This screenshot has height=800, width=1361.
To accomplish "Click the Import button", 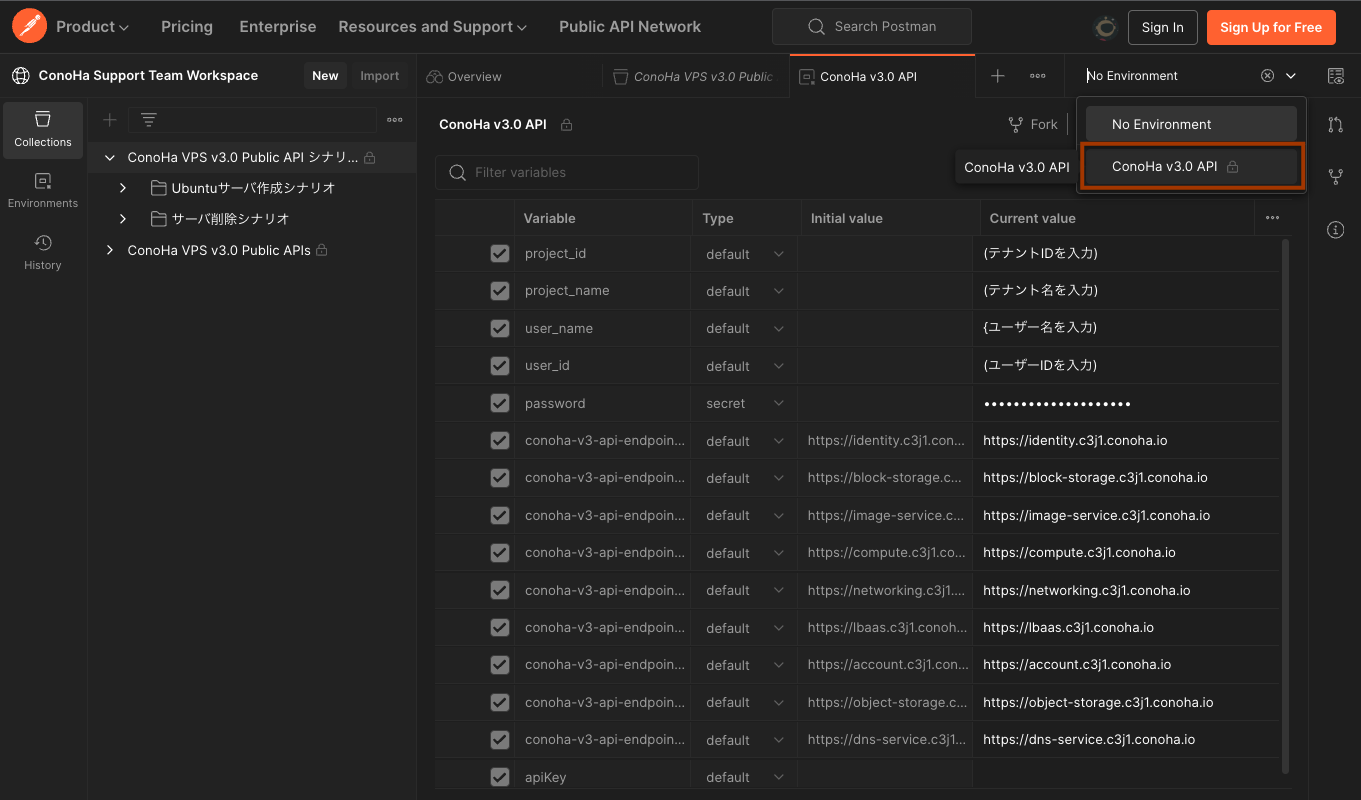I will pos(379,76).
